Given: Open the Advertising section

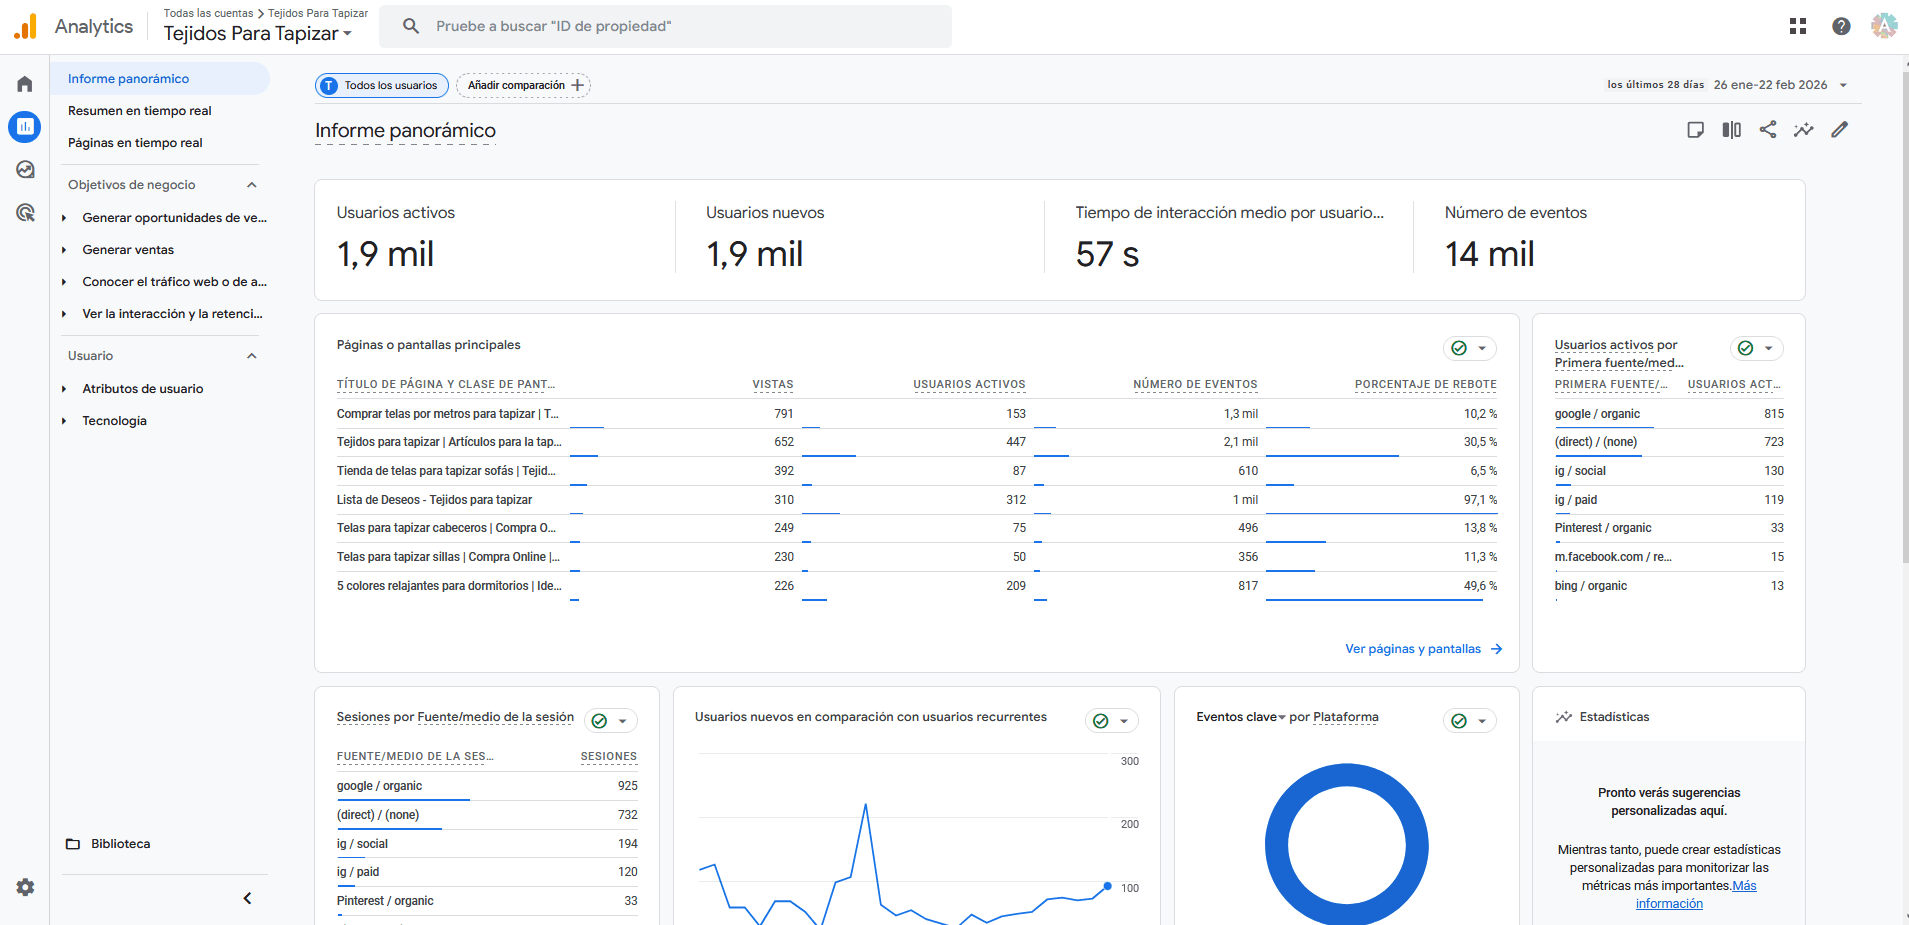Looking at the screenshot, I should (24, 213).
